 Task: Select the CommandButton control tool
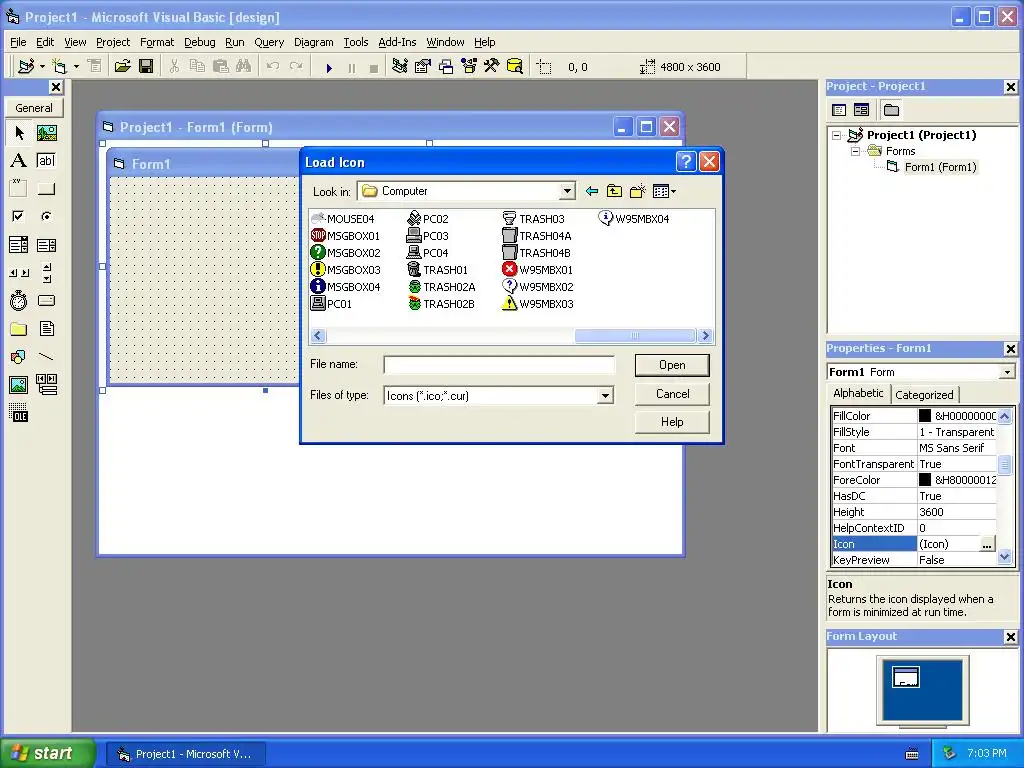pyautogui.click(x=46, y=189)
